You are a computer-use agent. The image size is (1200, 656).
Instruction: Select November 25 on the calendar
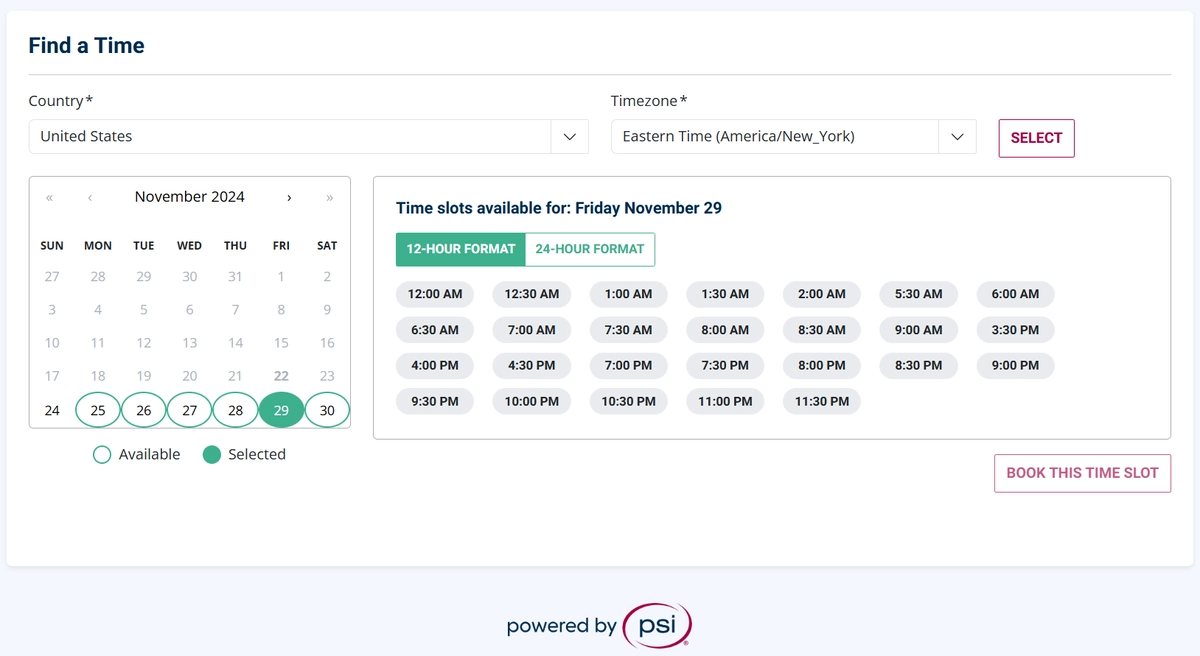click(98, 410)
